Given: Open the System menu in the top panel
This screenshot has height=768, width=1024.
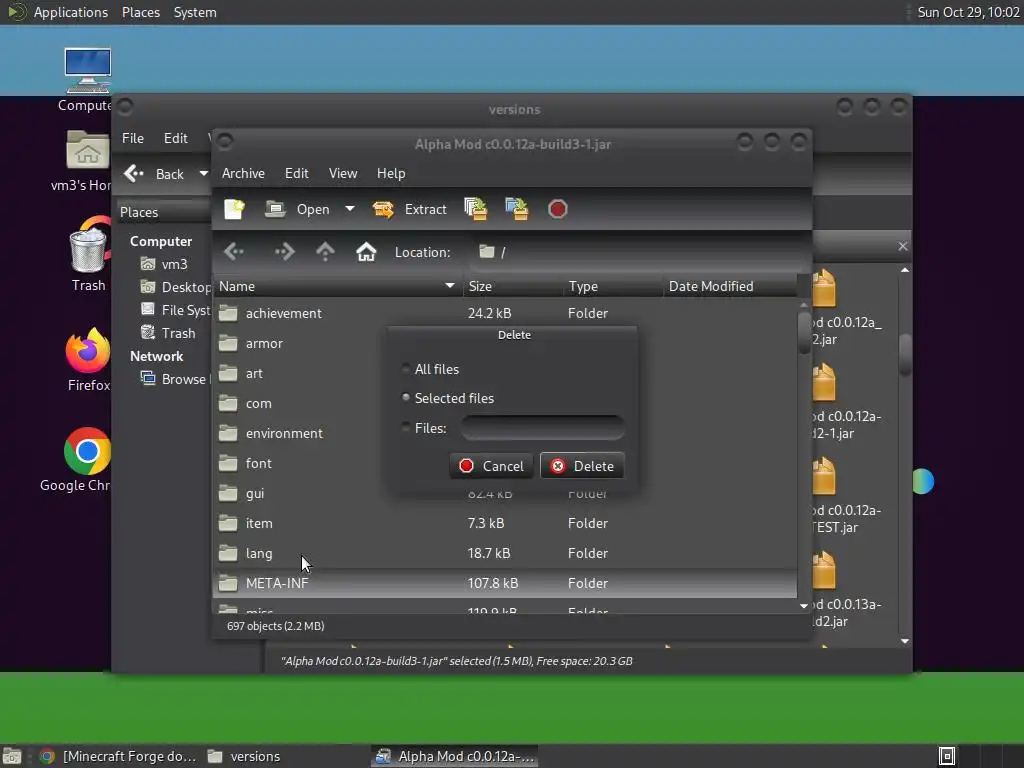Looking at the screenshot, I should pos(195,12).
